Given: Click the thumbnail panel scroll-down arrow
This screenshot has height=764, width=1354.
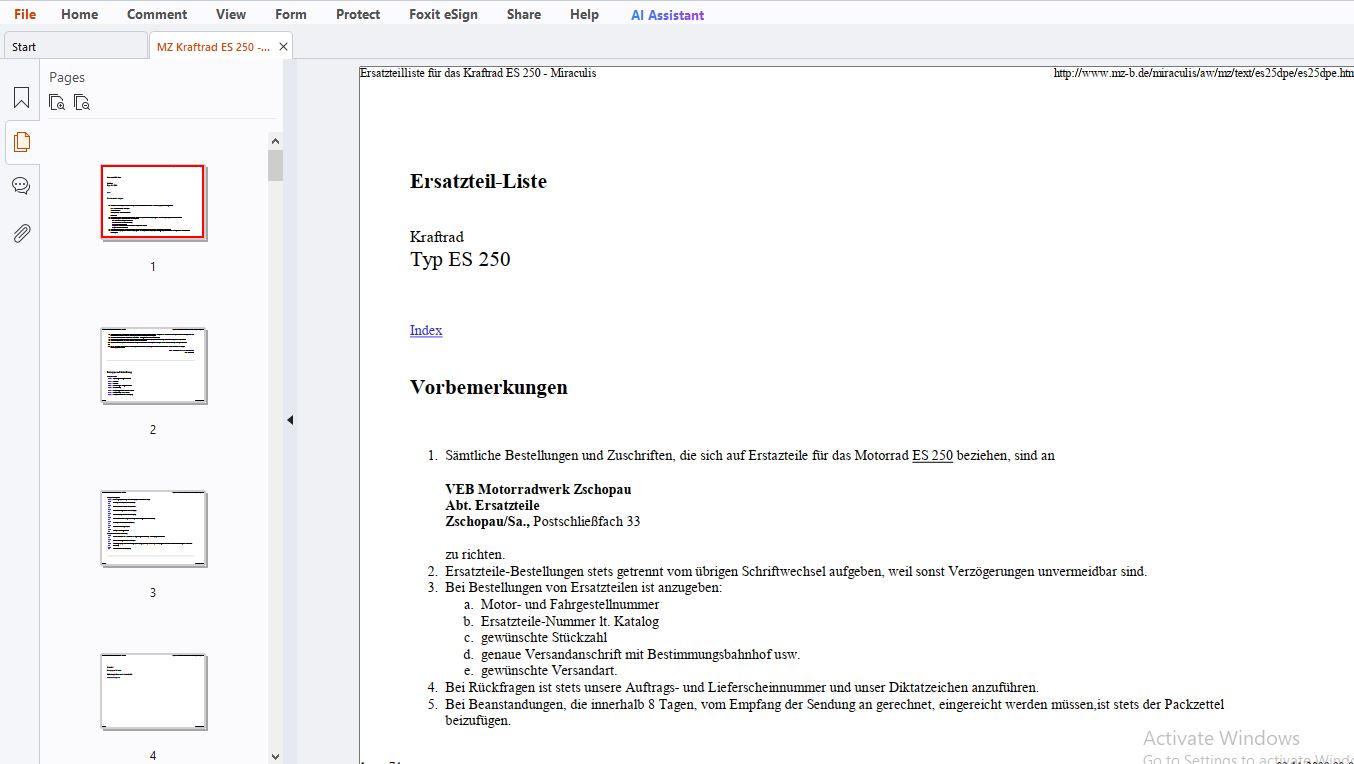Looking at the screenshot, I should [275, 757].
